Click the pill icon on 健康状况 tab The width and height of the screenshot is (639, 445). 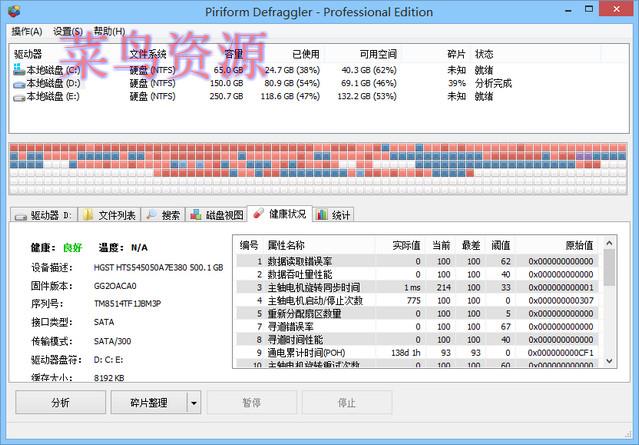(x=258, y=213)
